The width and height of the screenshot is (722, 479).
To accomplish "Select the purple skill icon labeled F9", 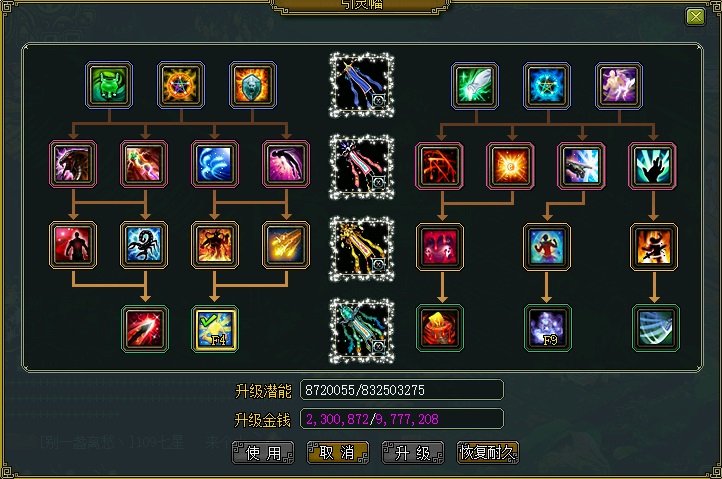I will [547, 327].
